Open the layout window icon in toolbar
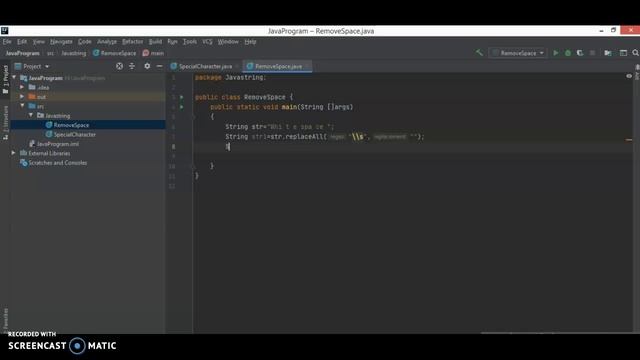Image resolution: width=640 pixels, height=360 pixels. click(x=623, y=53)
